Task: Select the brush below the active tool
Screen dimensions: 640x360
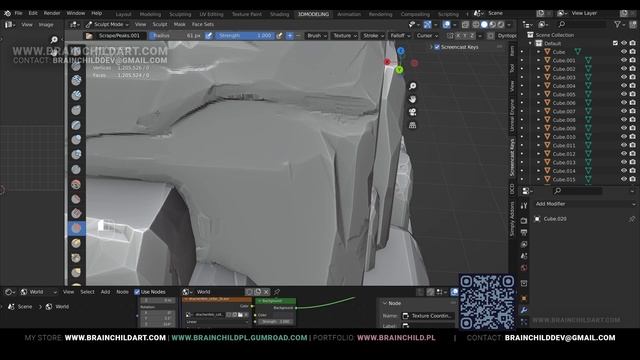Action: (x=76, y=243)
